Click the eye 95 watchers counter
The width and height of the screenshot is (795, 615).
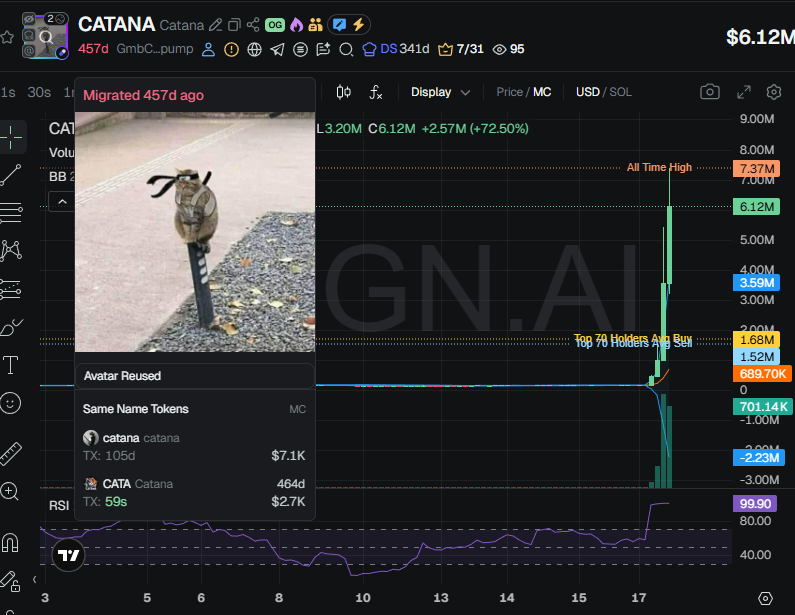tap(509, 49)
